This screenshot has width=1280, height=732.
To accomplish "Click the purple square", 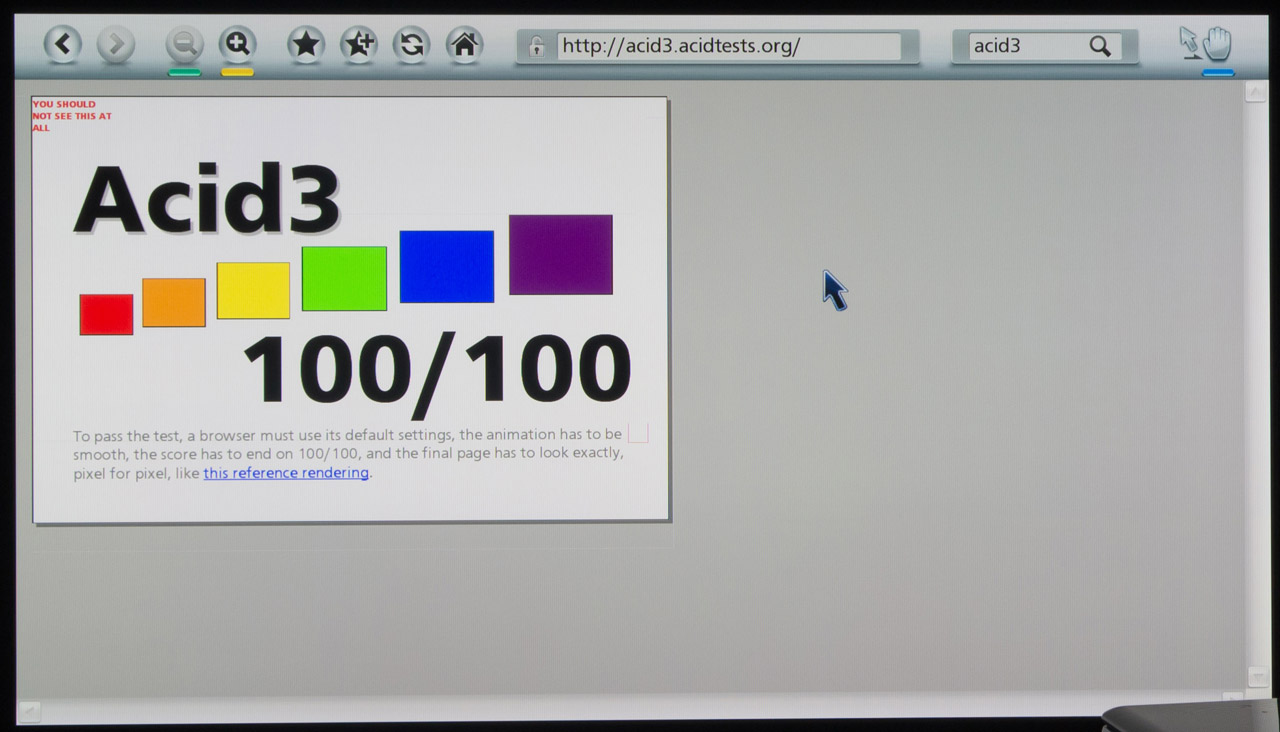I will click(561, 254).
